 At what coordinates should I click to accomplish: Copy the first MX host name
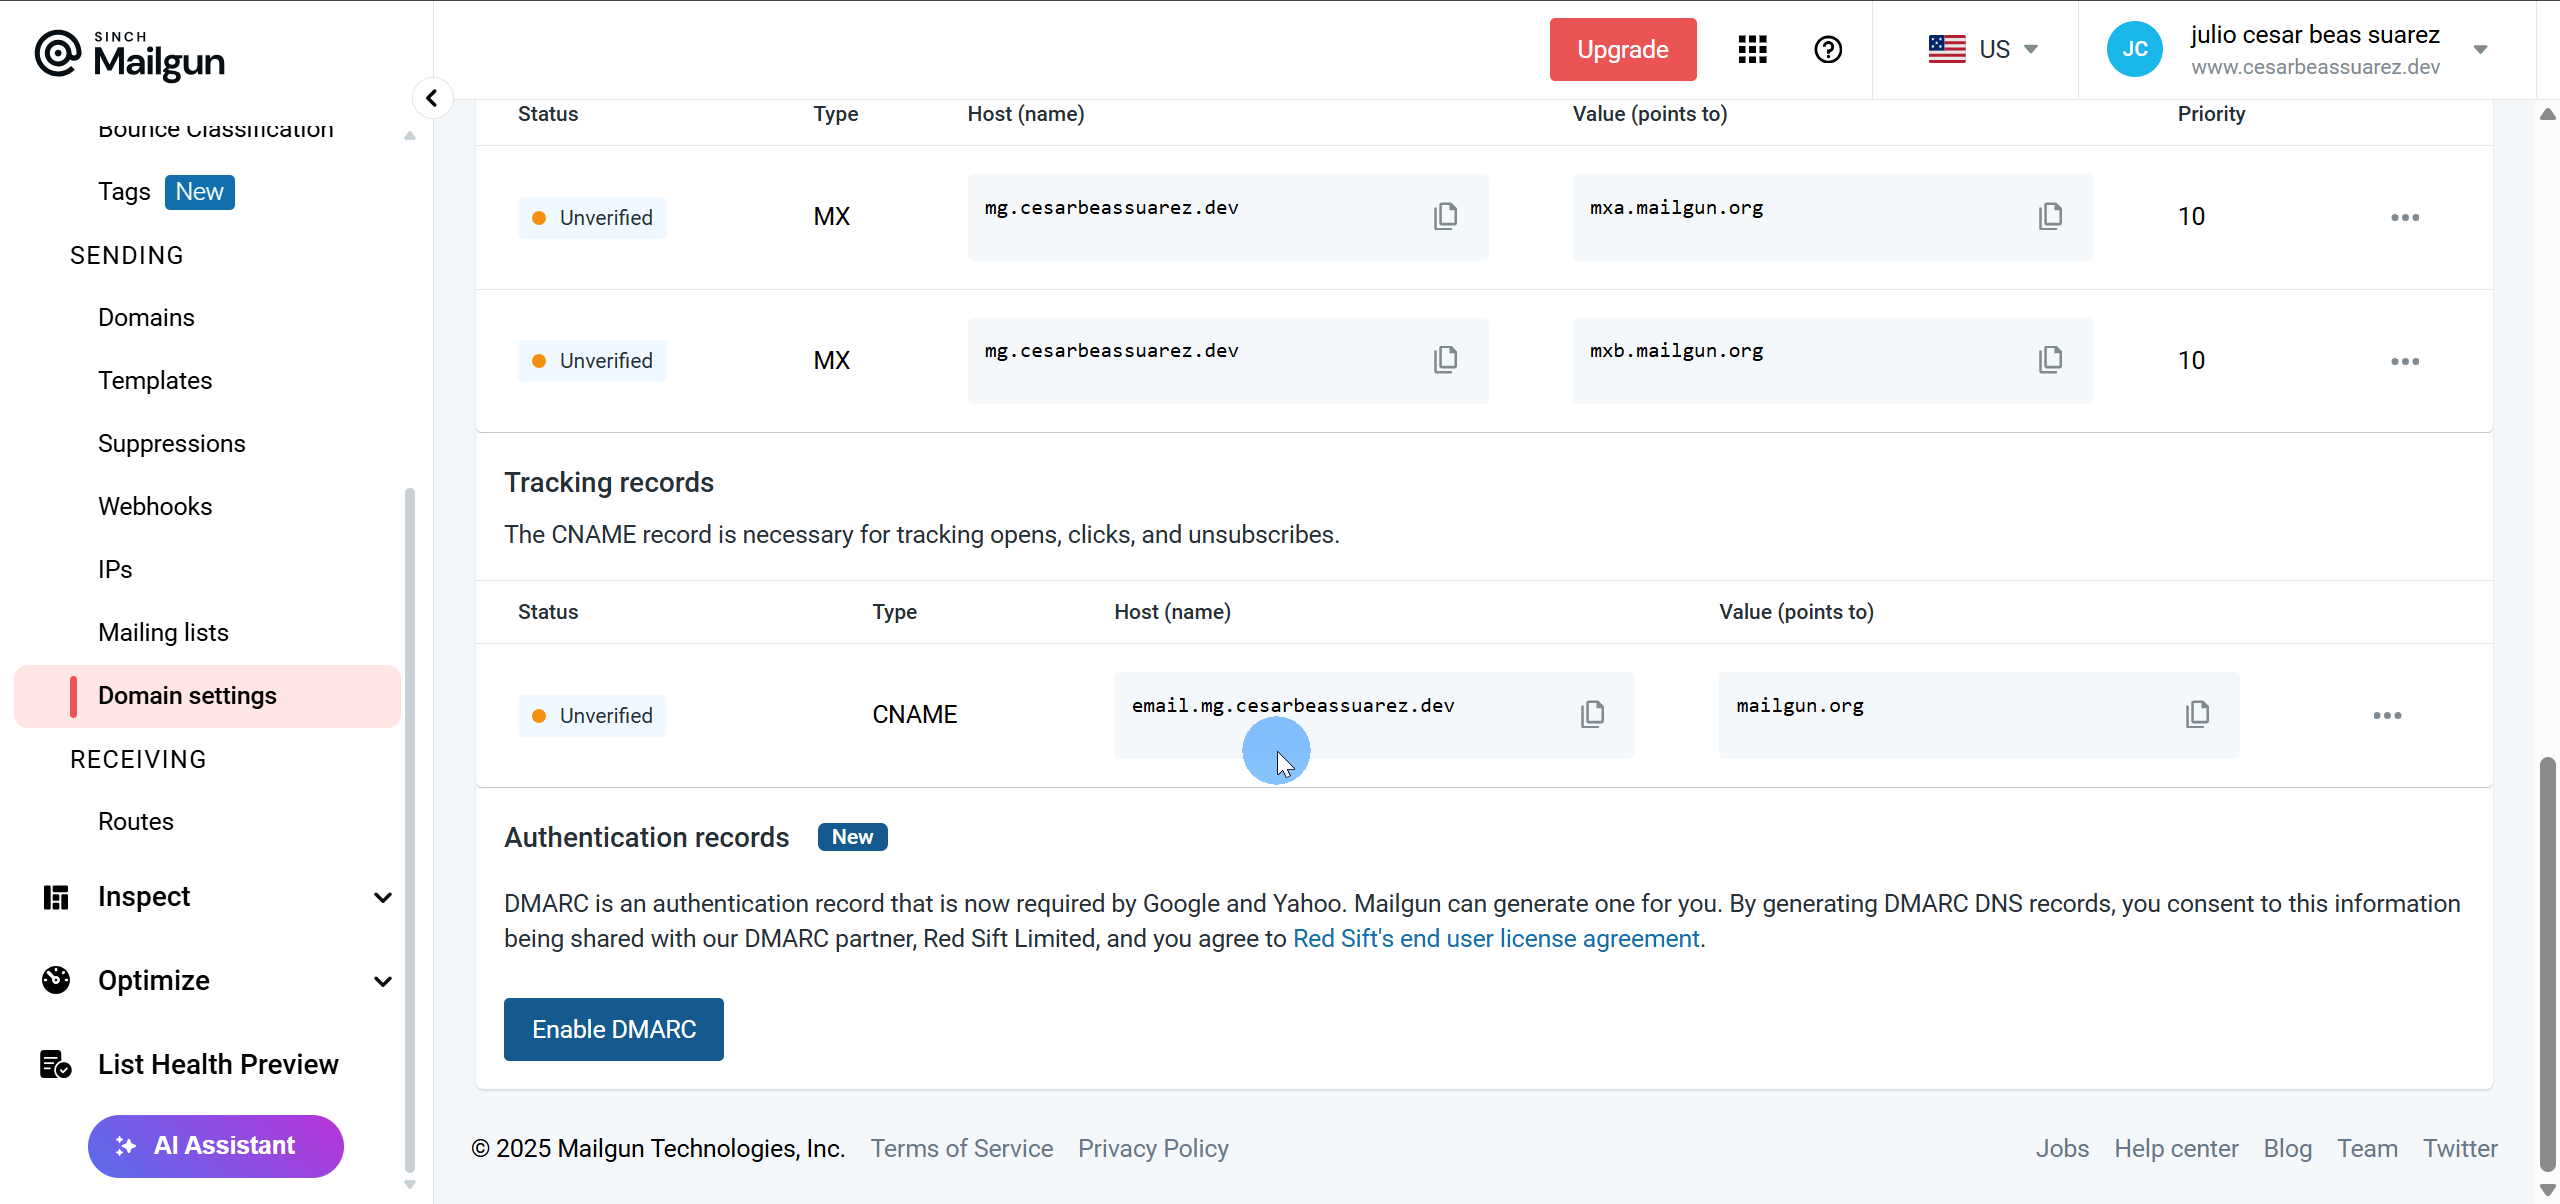pos(1446,215)
